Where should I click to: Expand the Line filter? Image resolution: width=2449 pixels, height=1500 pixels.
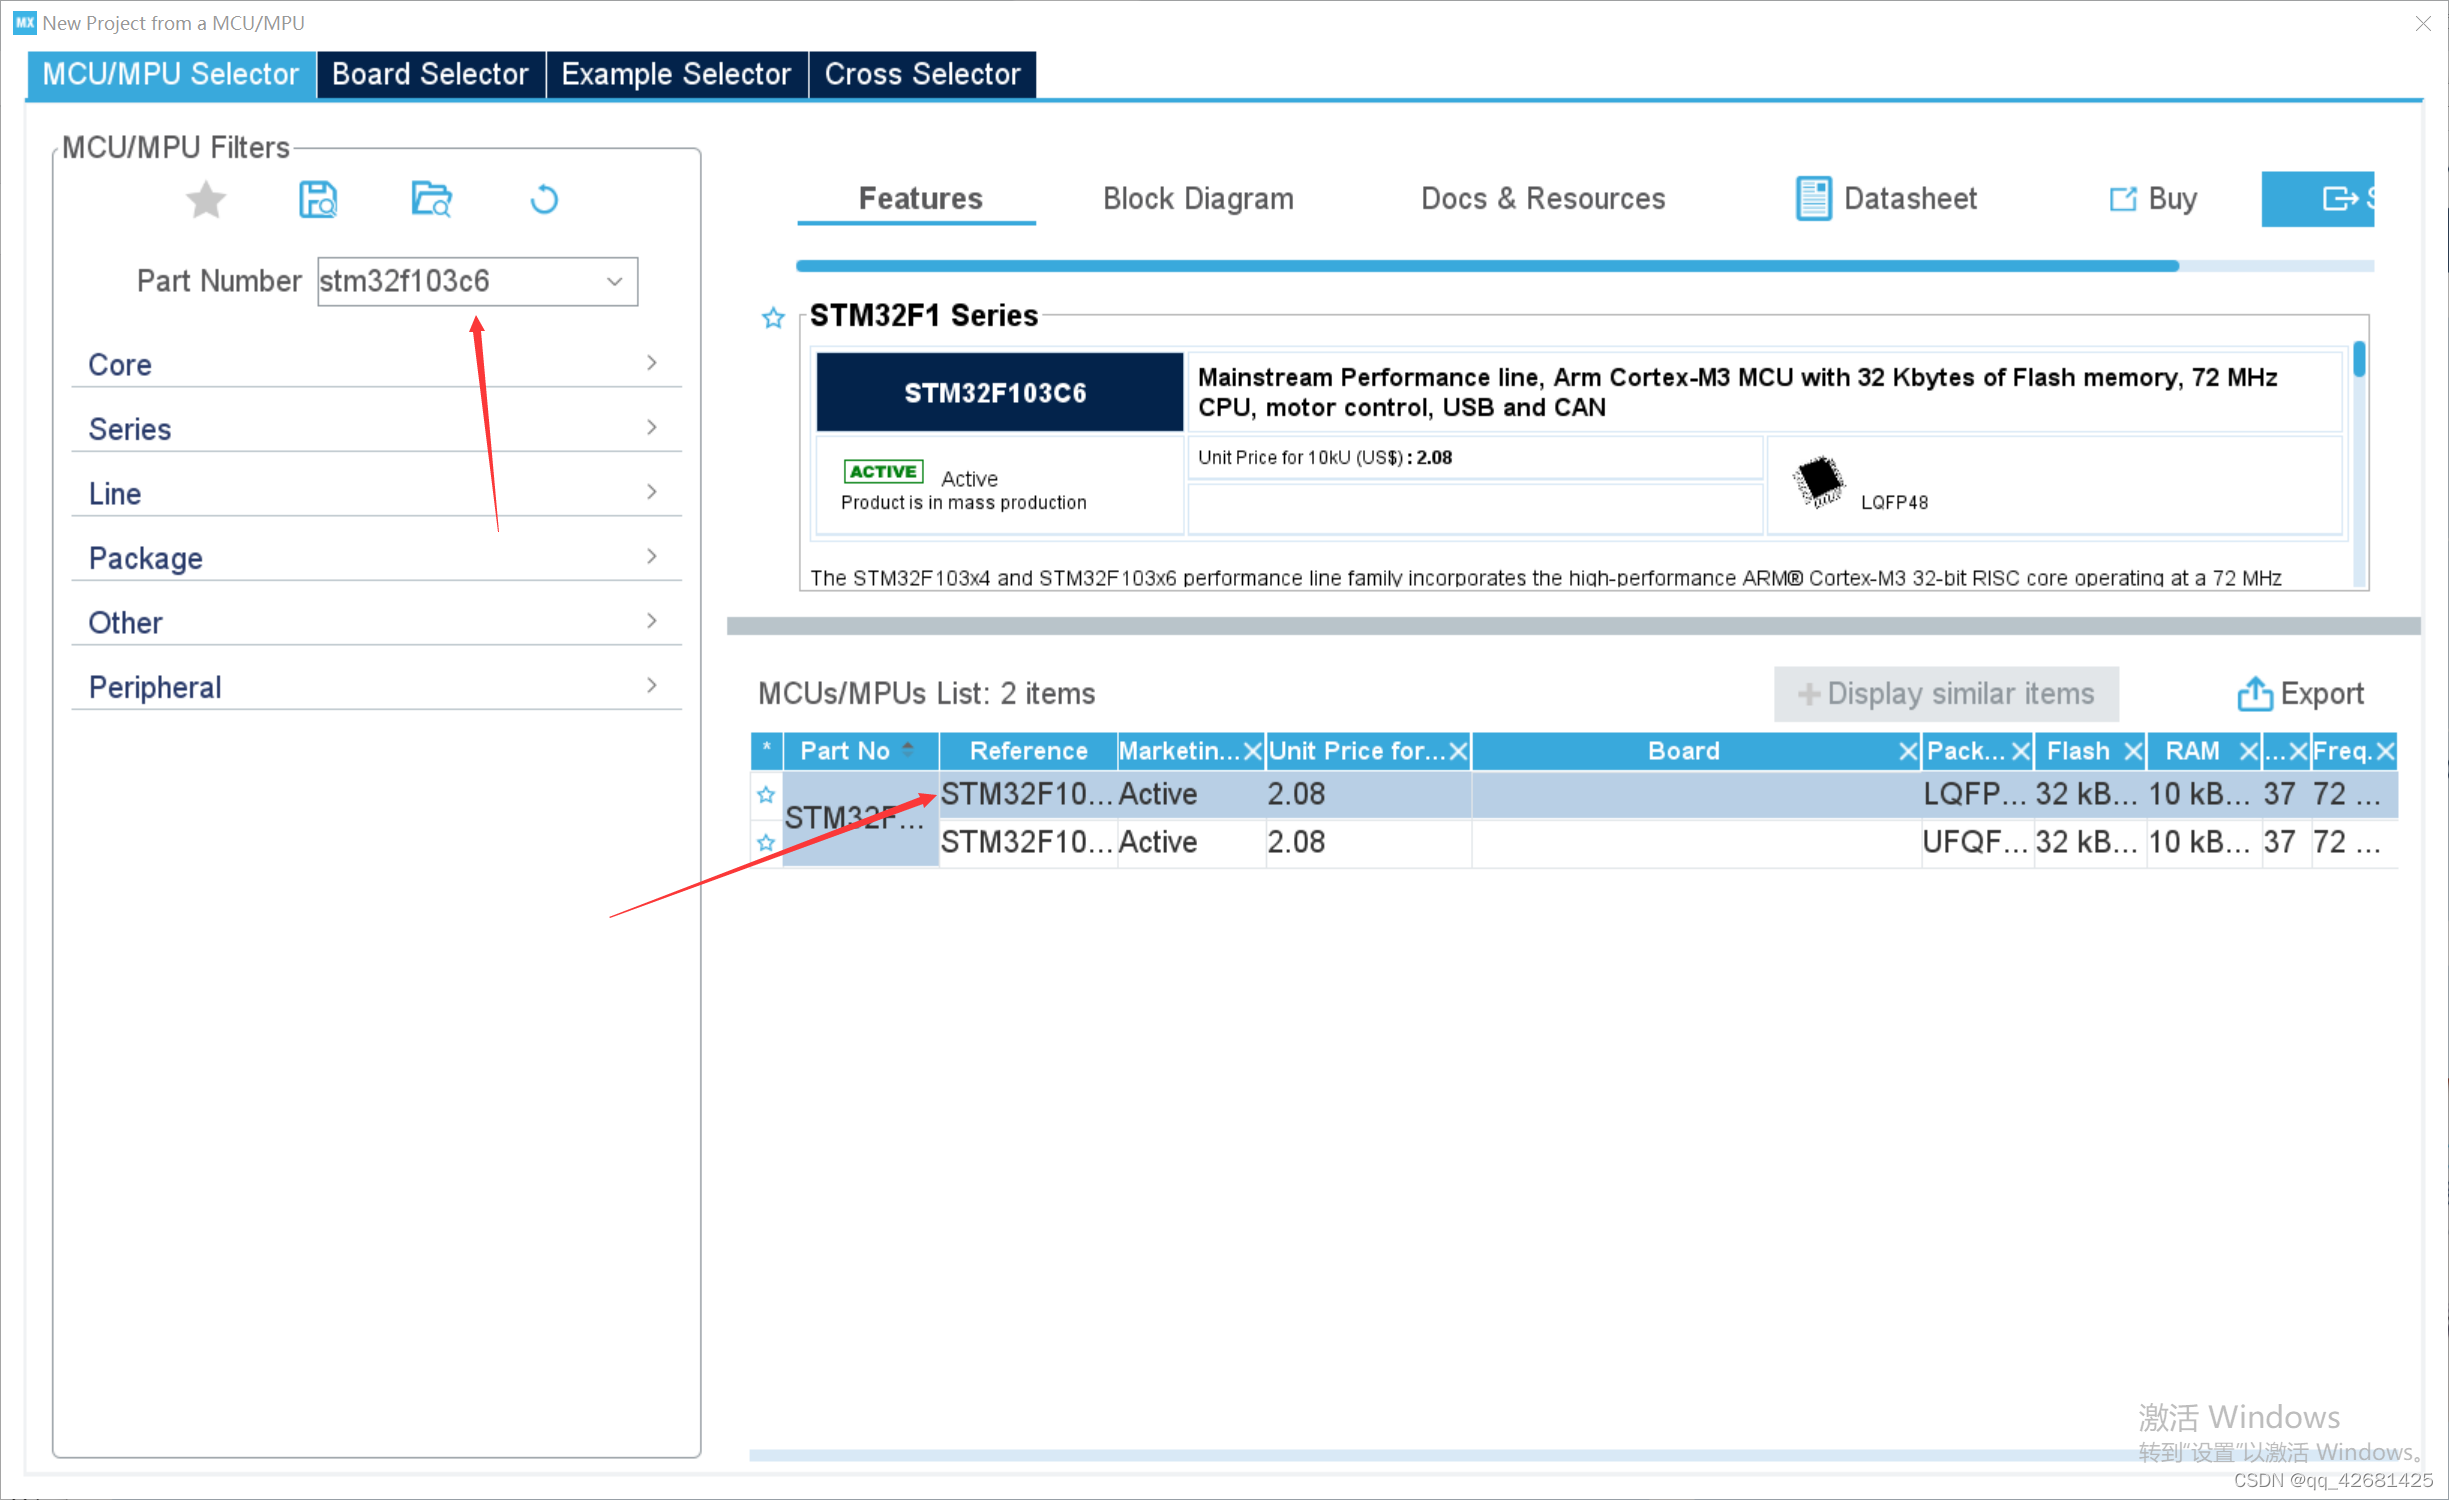(376, 493)
